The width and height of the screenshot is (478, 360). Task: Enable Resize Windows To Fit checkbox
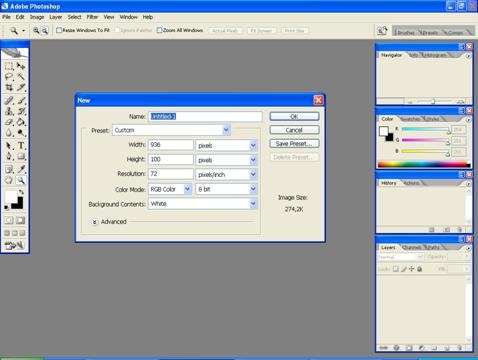[x=59, y=30]
